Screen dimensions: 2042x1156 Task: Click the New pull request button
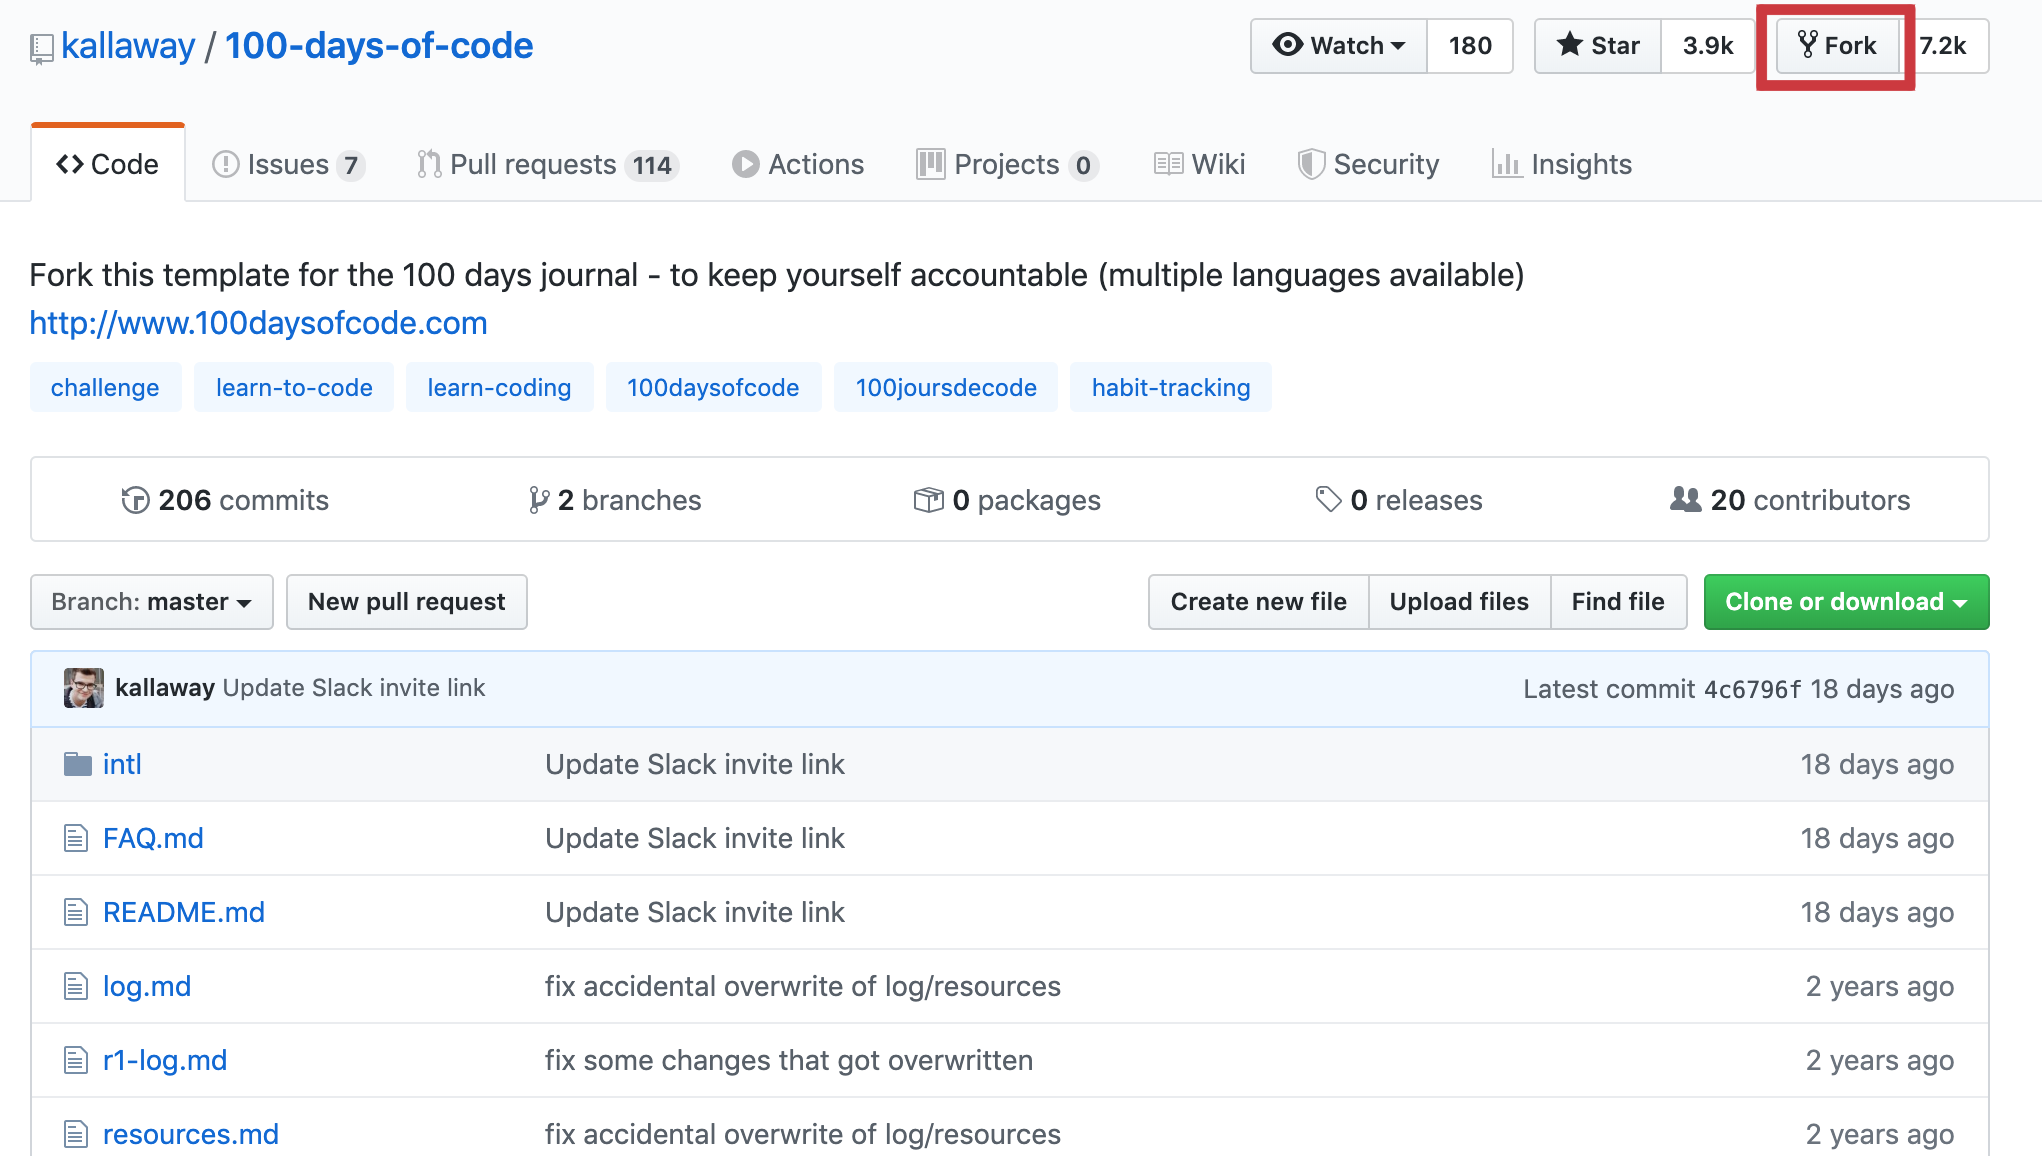click(x=407, y=602)
